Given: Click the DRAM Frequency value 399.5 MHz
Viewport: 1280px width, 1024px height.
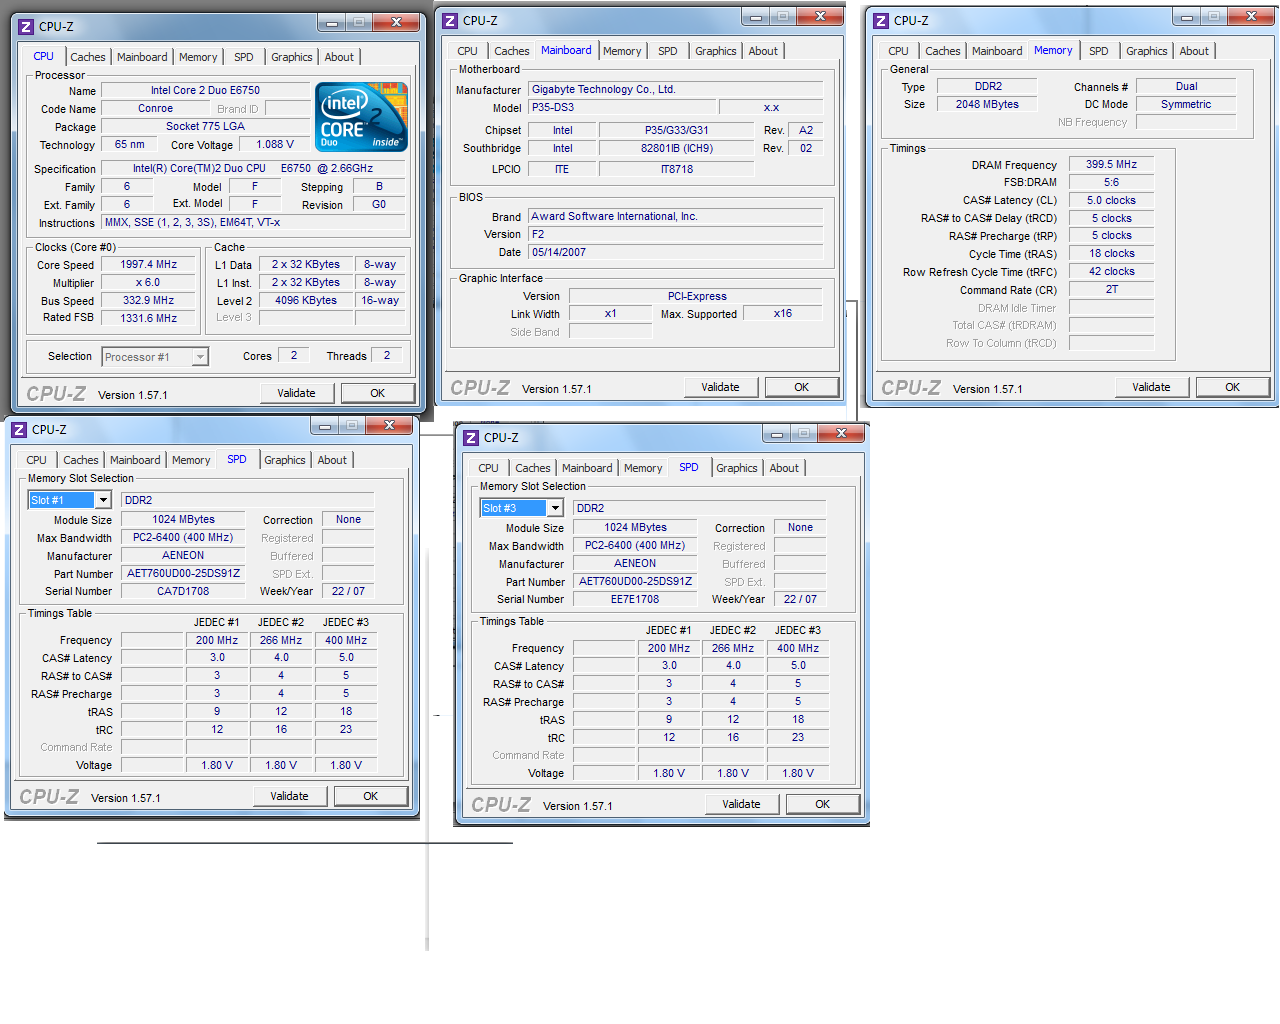Looking at the screenshot, I should [x=1111, y=164].
